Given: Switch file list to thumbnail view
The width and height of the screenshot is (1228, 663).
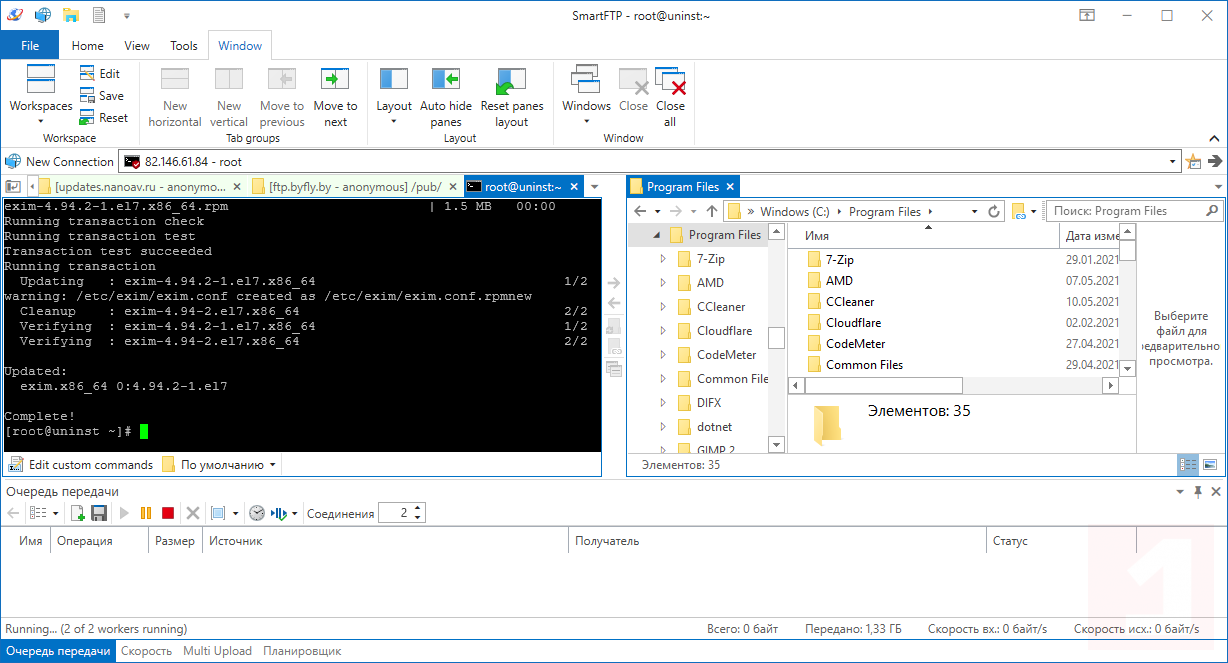Looking at the screenshot, I should [1210, 465].
